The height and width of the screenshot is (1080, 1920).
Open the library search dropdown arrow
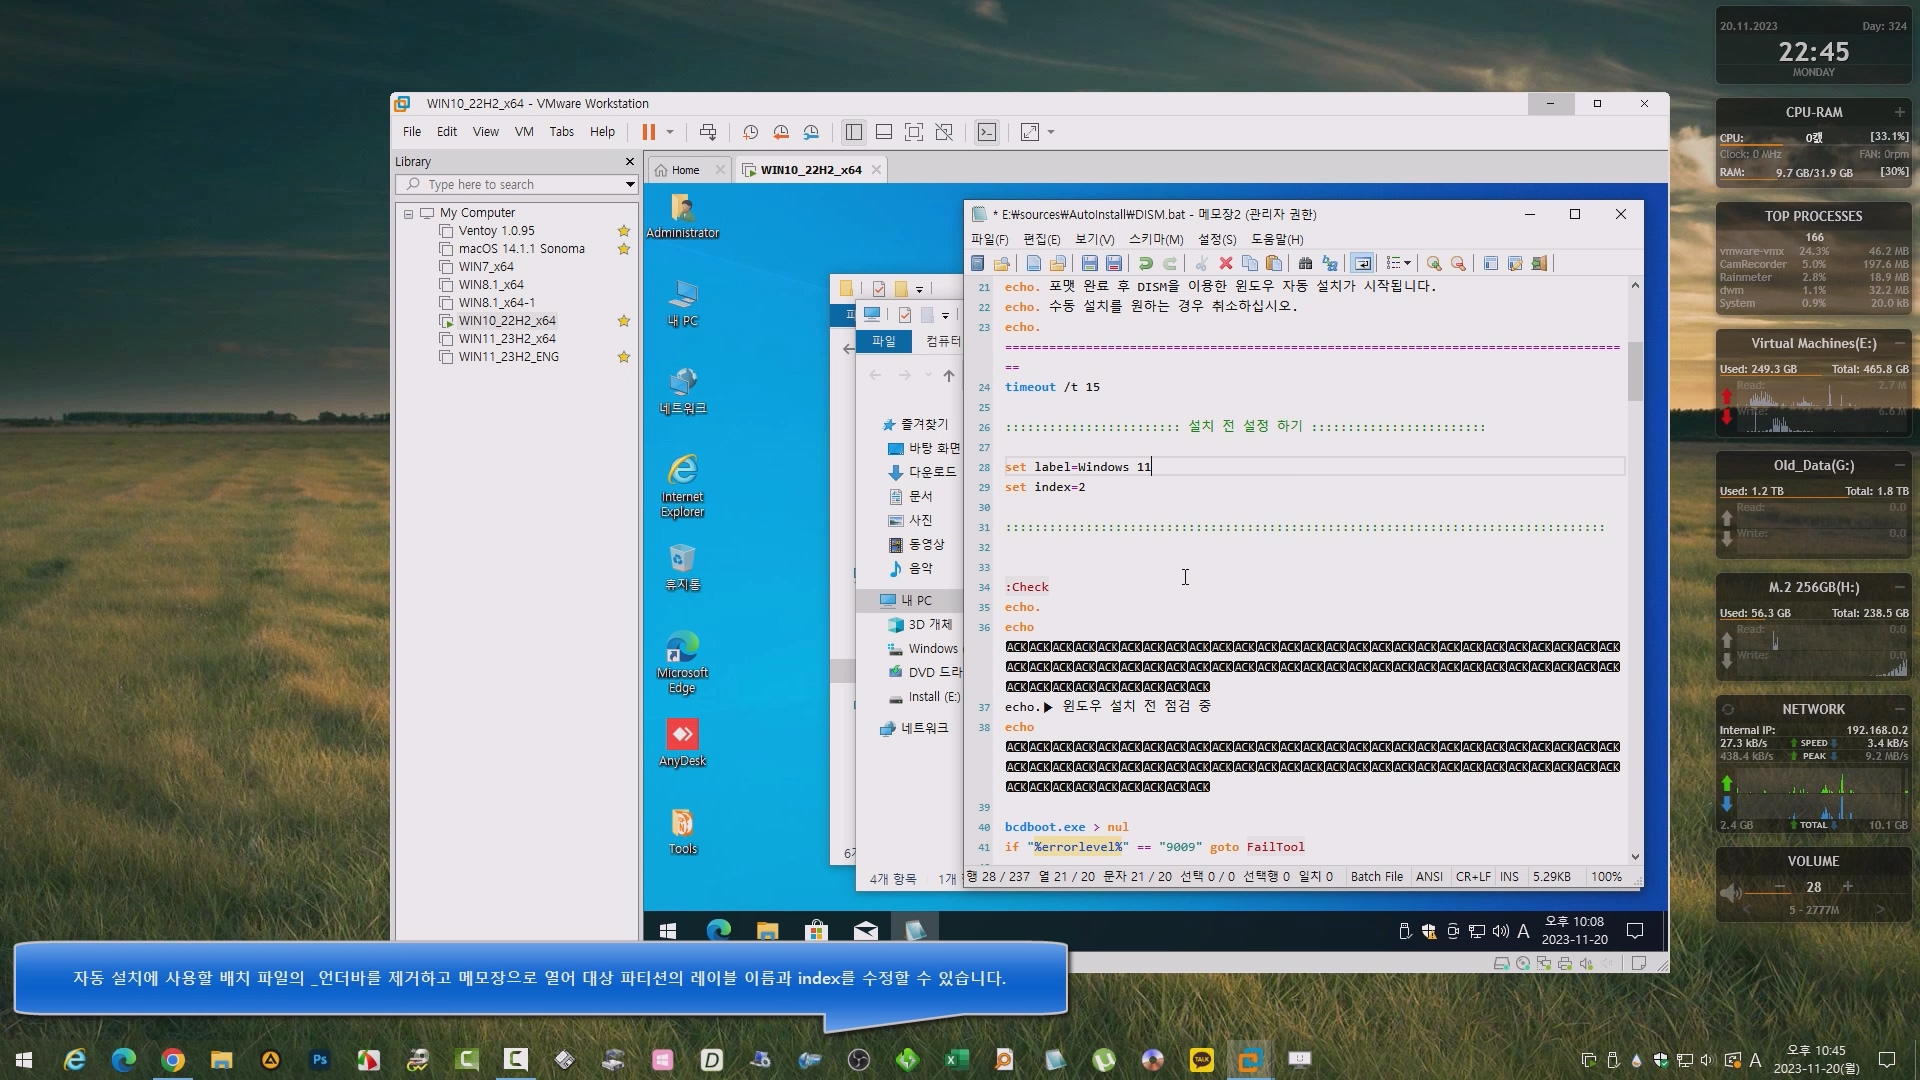coord(630,184)
